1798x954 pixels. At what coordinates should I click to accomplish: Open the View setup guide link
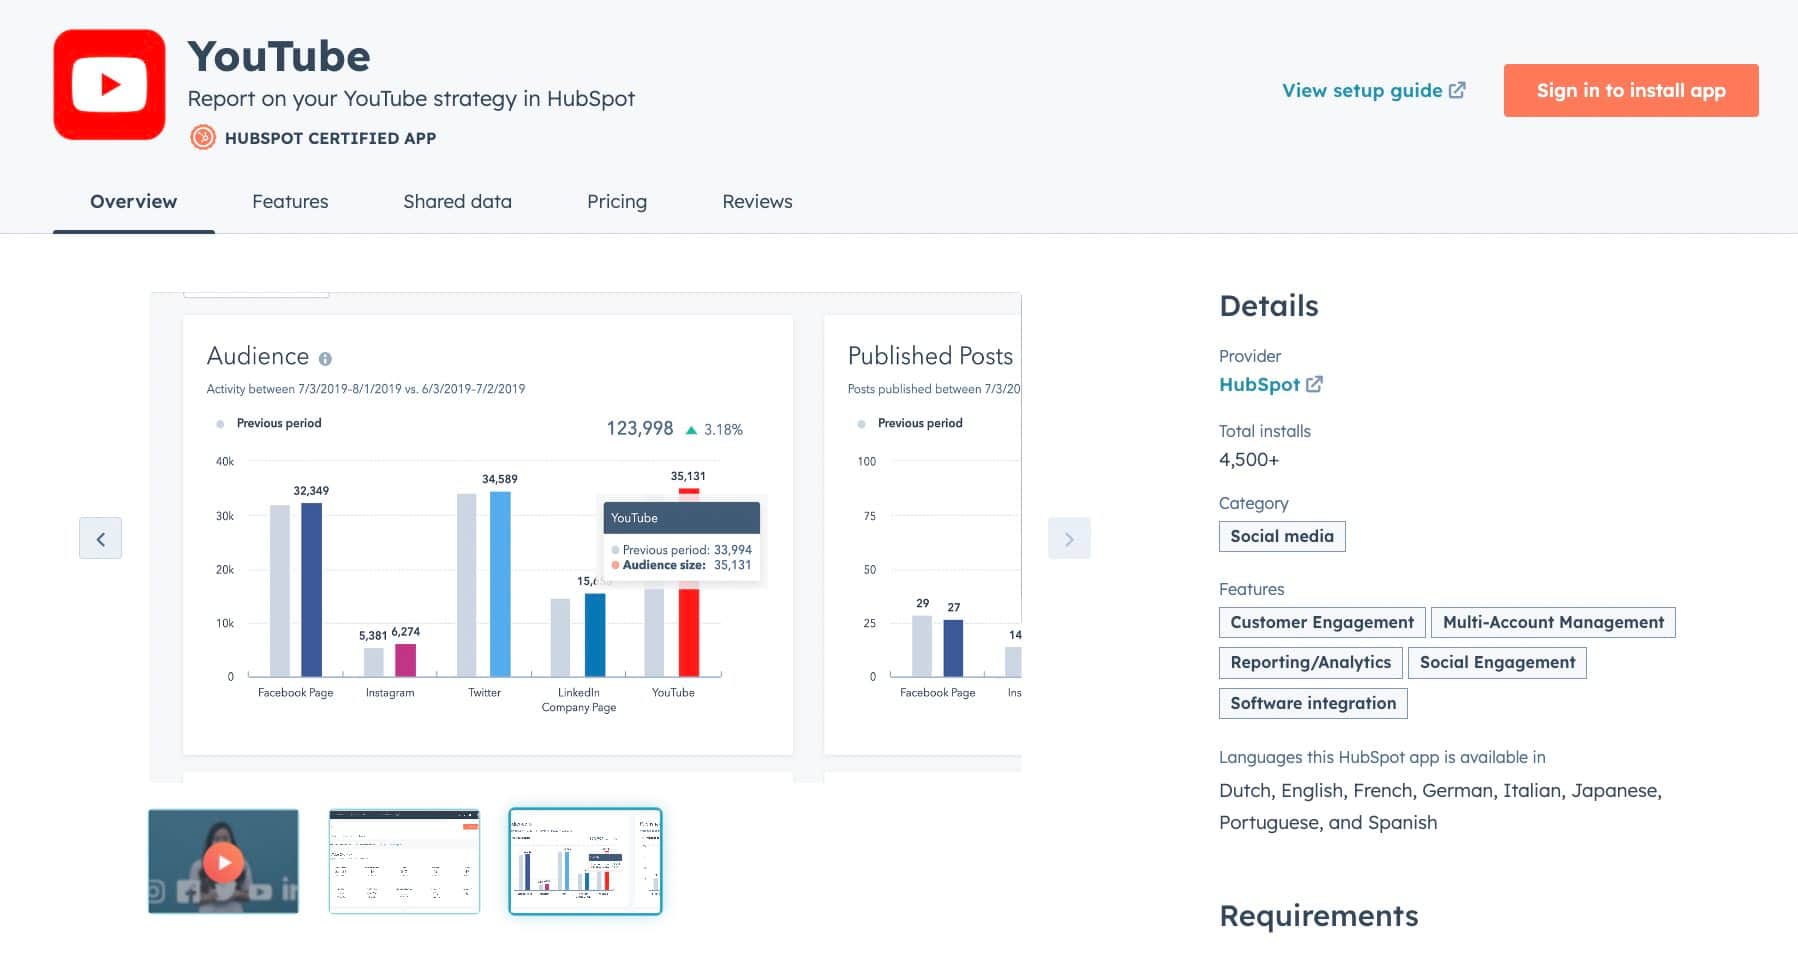click(x=1374, y=90)
